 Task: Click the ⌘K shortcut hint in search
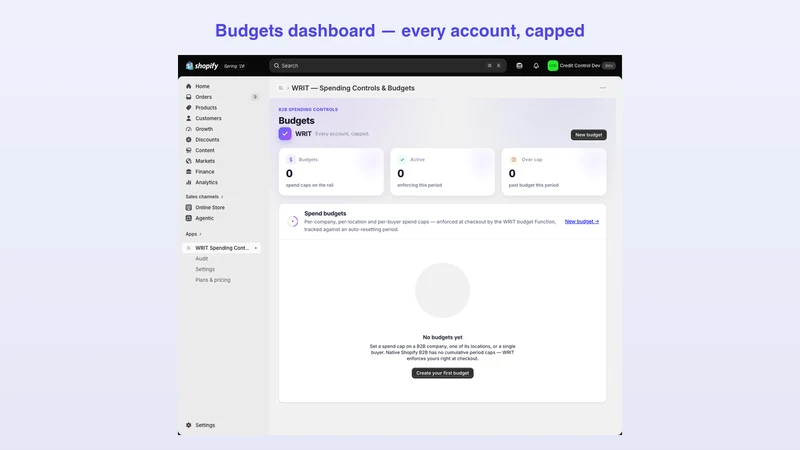pos(494,66)
